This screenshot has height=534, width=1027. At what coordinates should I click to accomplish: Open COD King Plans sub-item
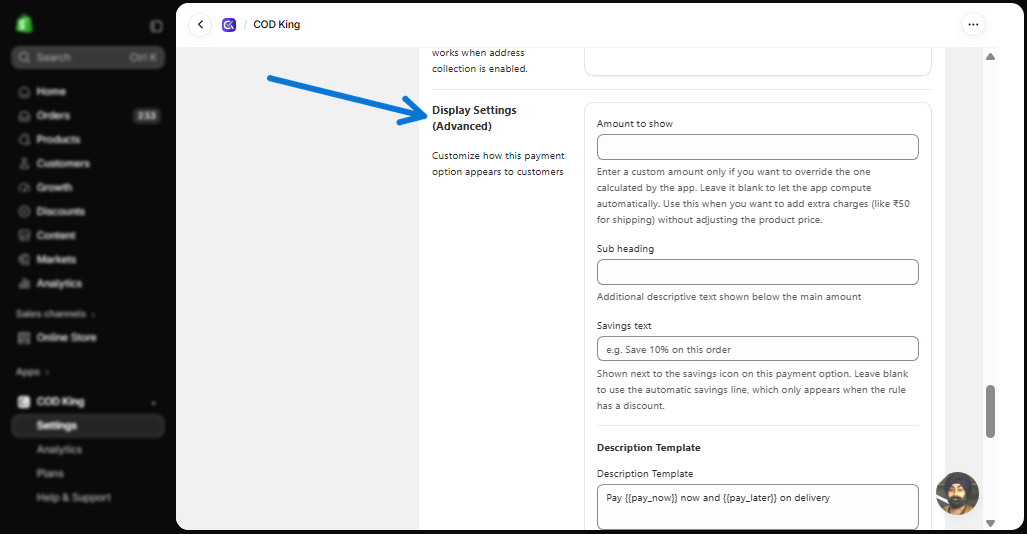pyautogui.click(x=50, y=473)
